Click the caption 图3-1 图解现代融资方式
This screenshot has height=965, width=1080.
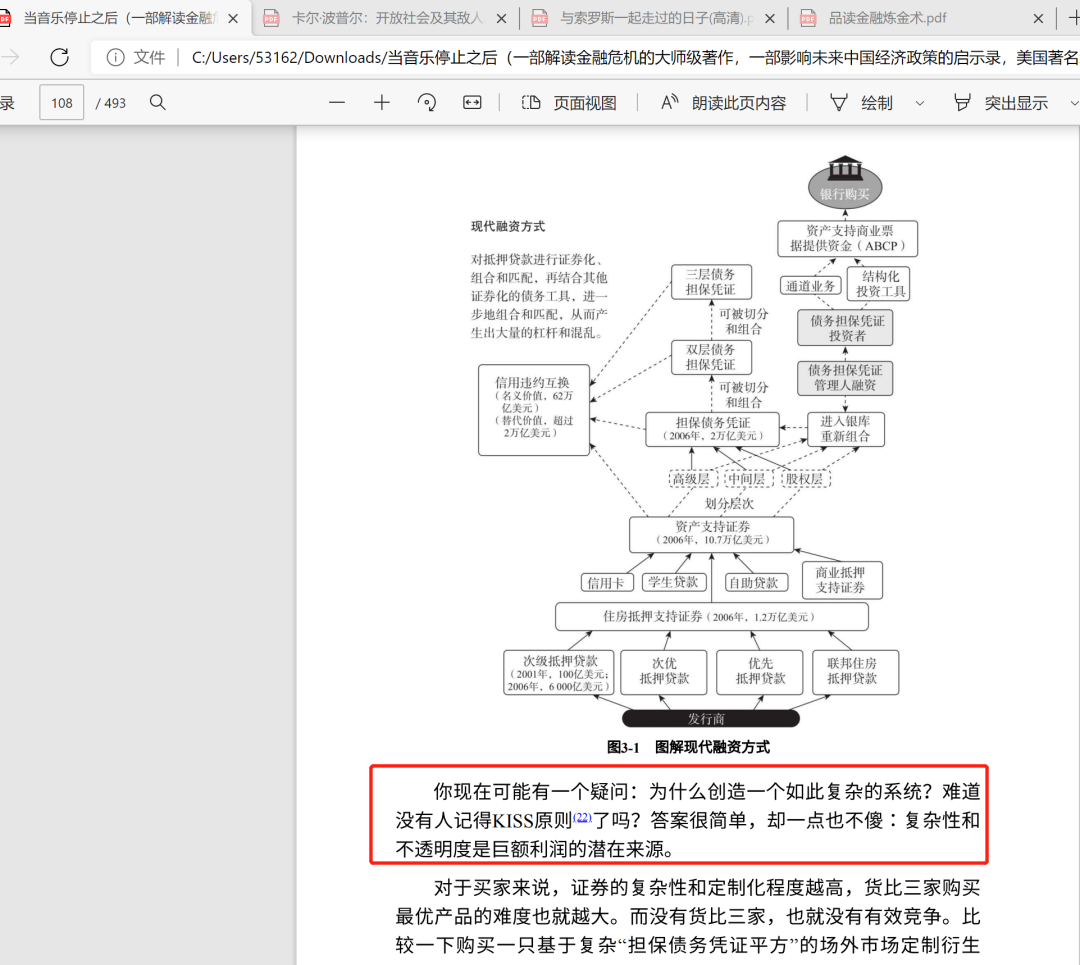point(688,747)
